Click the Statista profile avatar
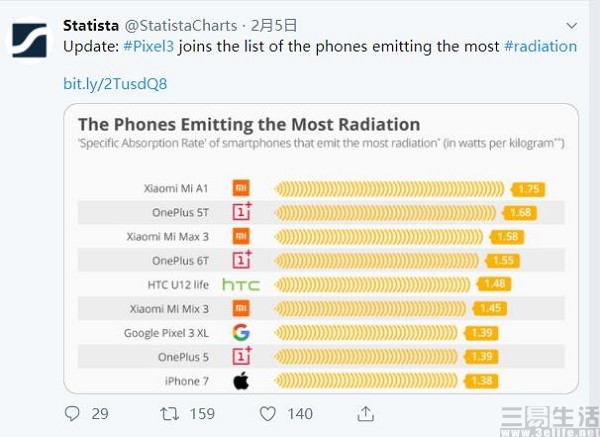 click(30, 37)
